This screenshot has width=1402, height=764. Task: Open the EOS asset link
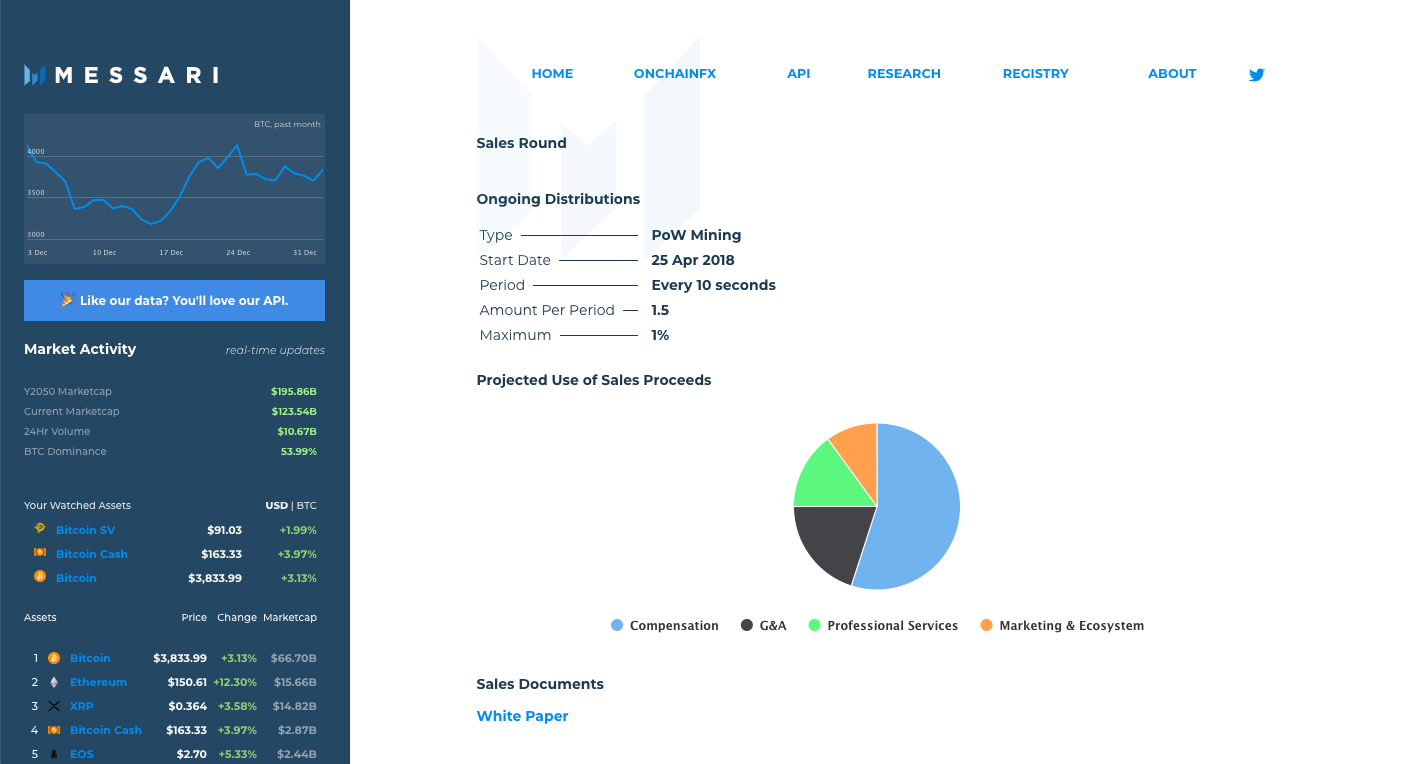[82, 754]
